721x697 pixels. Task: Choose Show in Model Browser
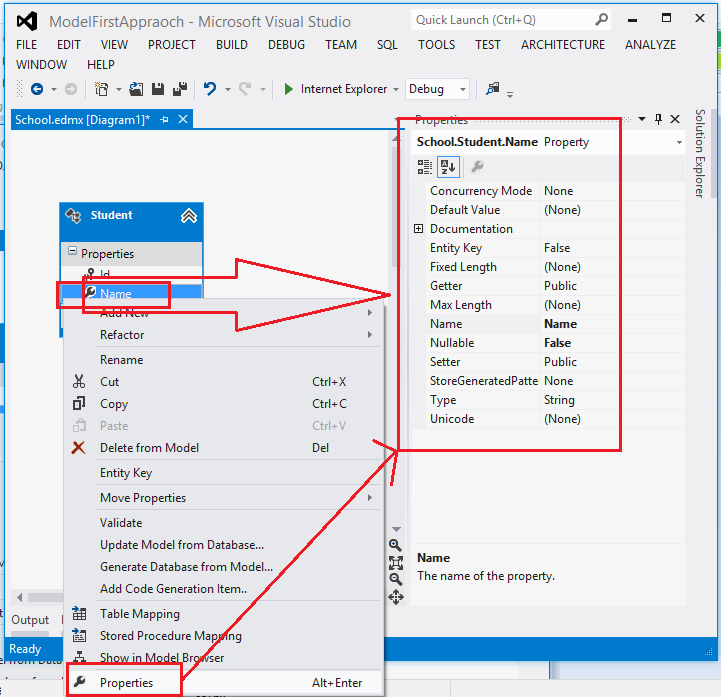point(223,657)
